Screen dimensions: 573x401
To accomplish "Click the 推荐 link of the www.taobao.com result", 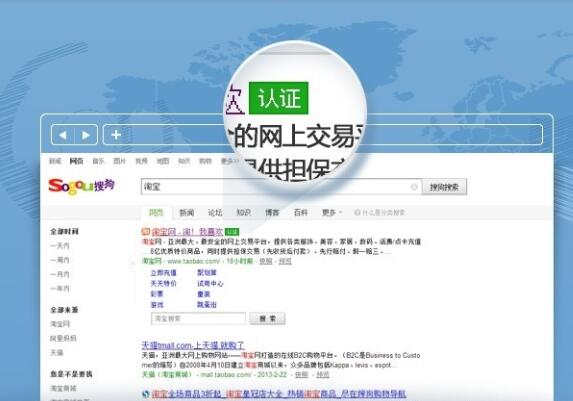I will (285, 261).
